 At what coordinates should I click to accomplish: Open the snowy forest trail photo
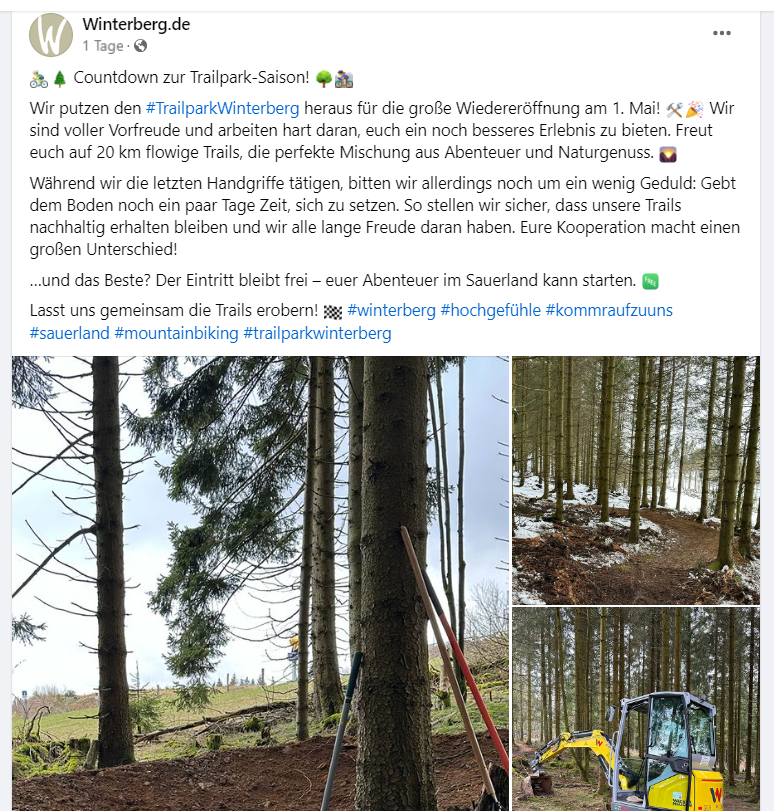[x=636, y=480]
